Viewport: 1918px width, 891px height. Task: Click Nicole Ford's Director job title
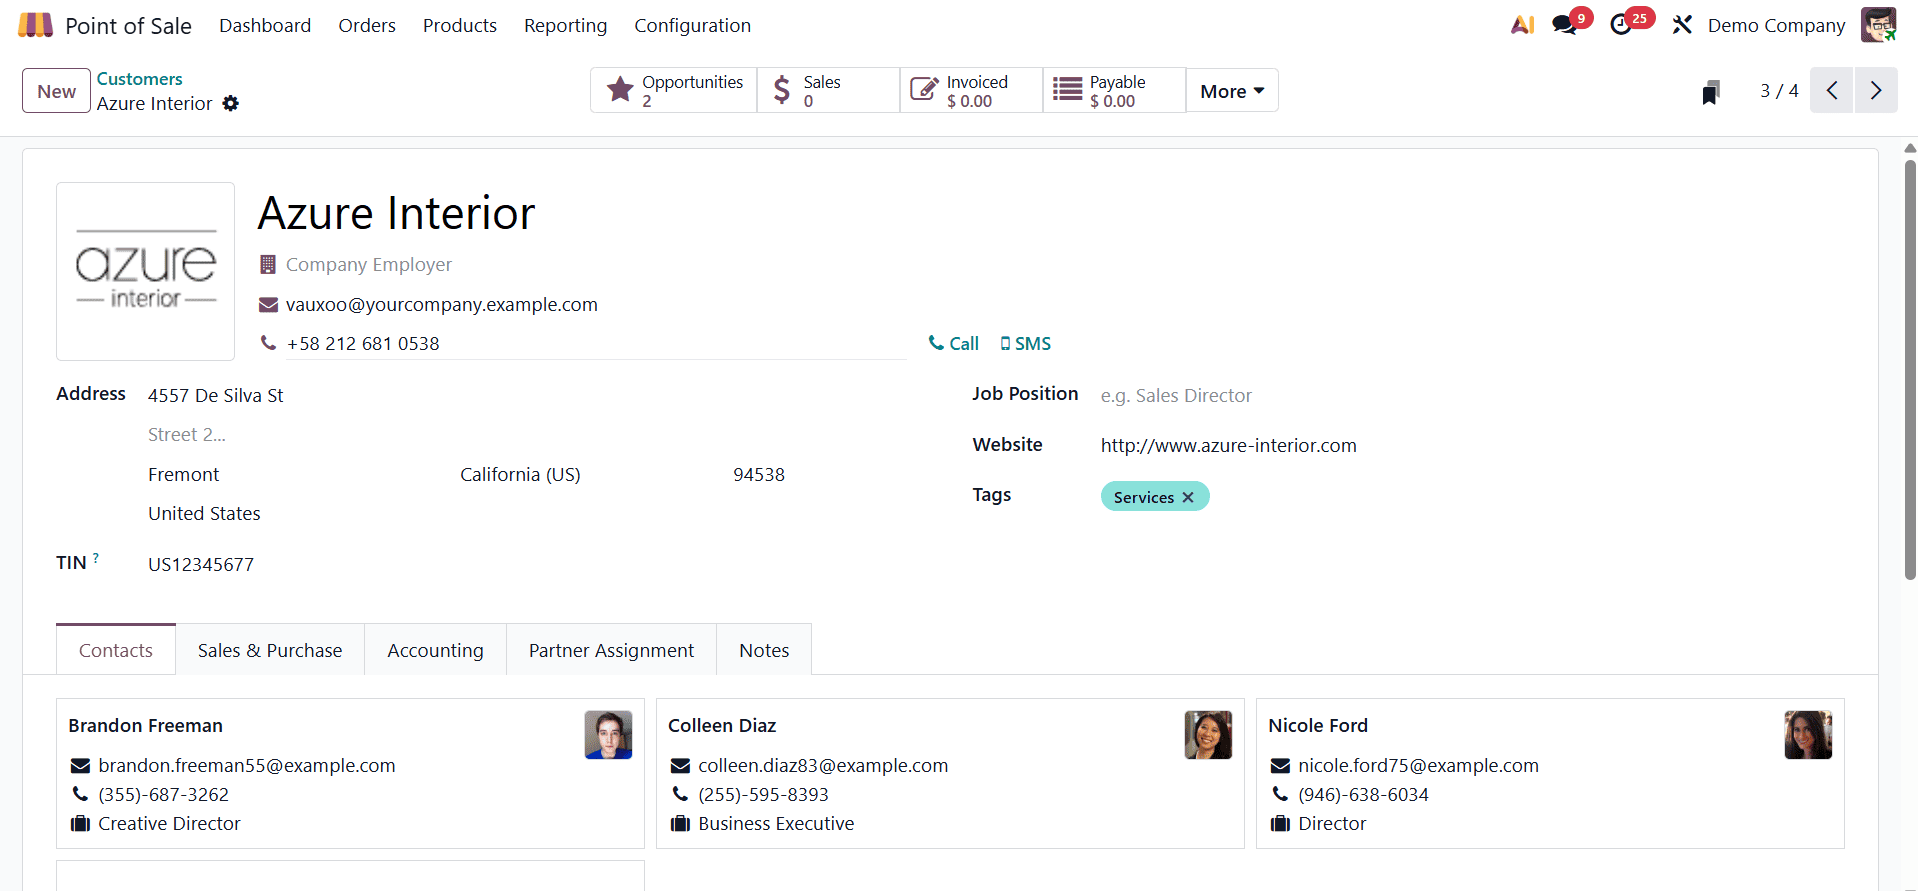pyautogui.click(x=1332, y=824)
